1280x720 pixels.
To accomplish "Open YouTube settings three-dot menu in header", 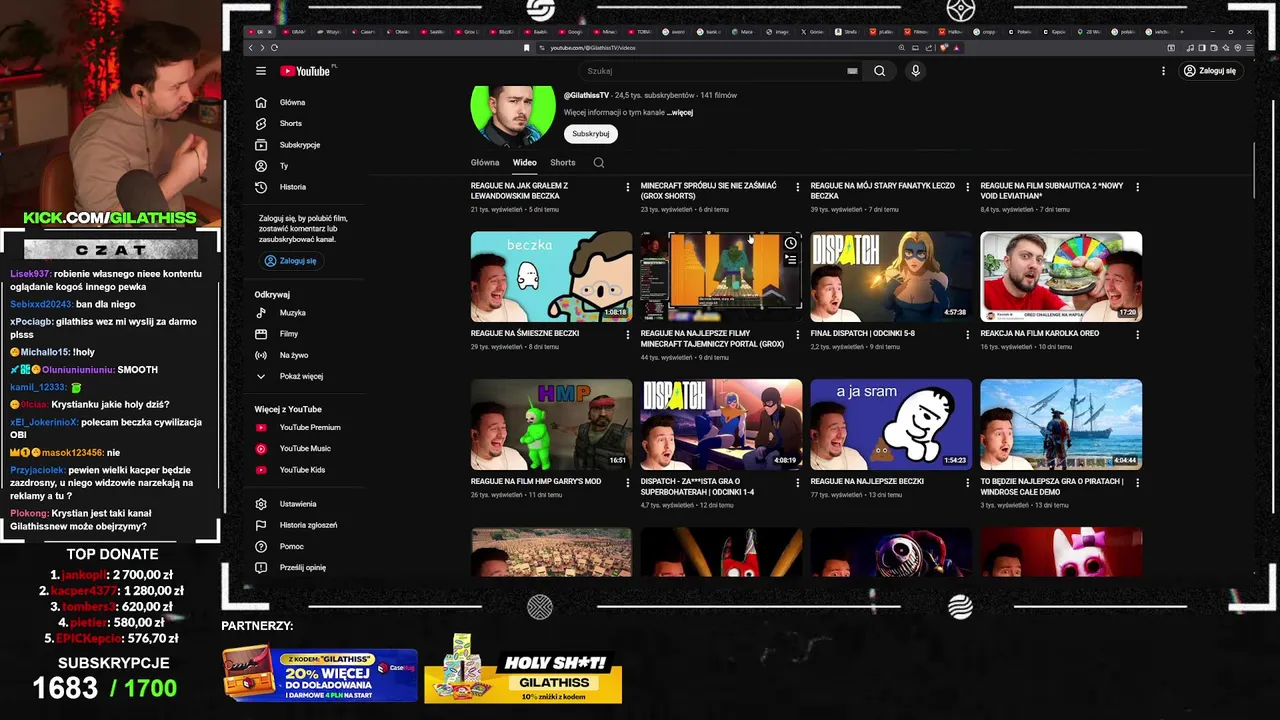I will tap(1163, 71).
